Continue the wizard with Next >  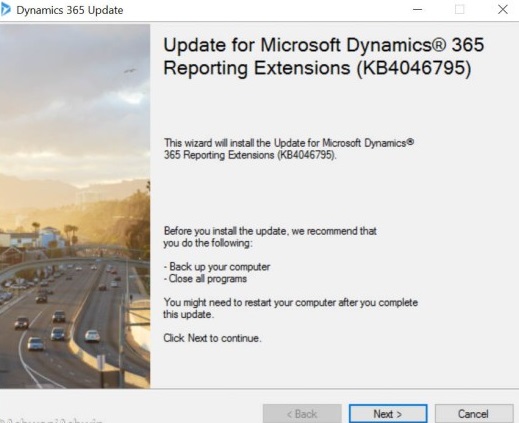tap(388, 414)
